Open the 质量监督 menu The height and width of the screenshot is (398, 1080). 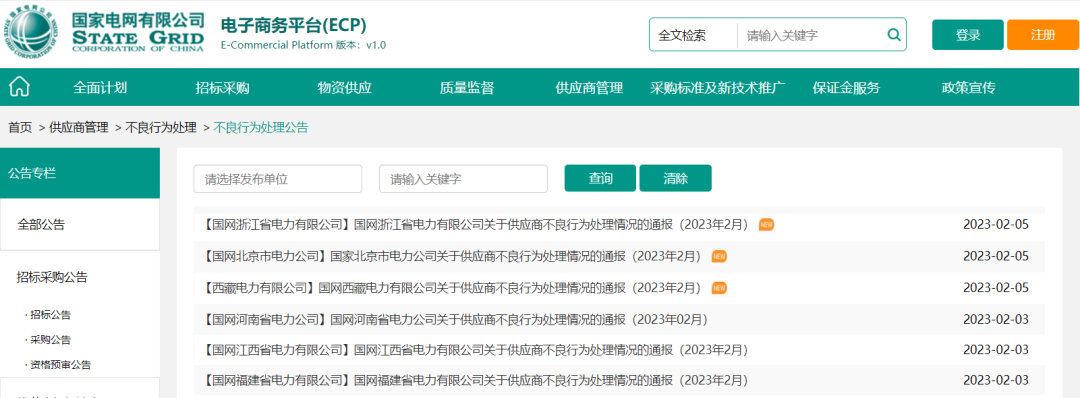466,87
